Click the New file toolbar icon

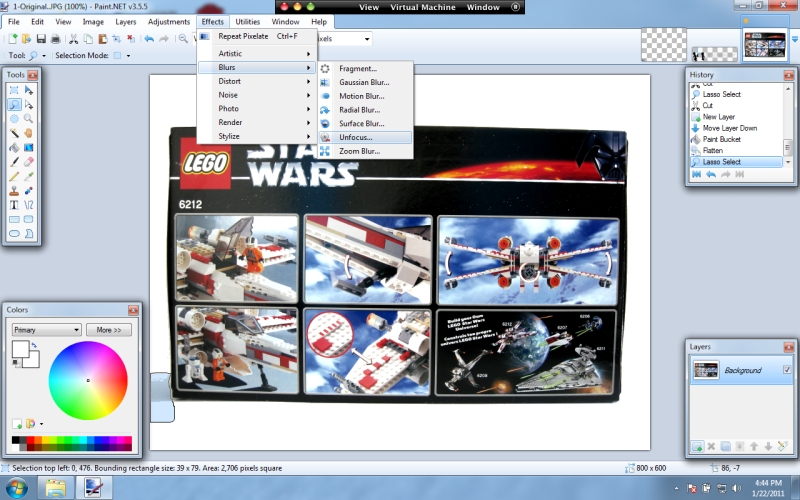point(13,39)
